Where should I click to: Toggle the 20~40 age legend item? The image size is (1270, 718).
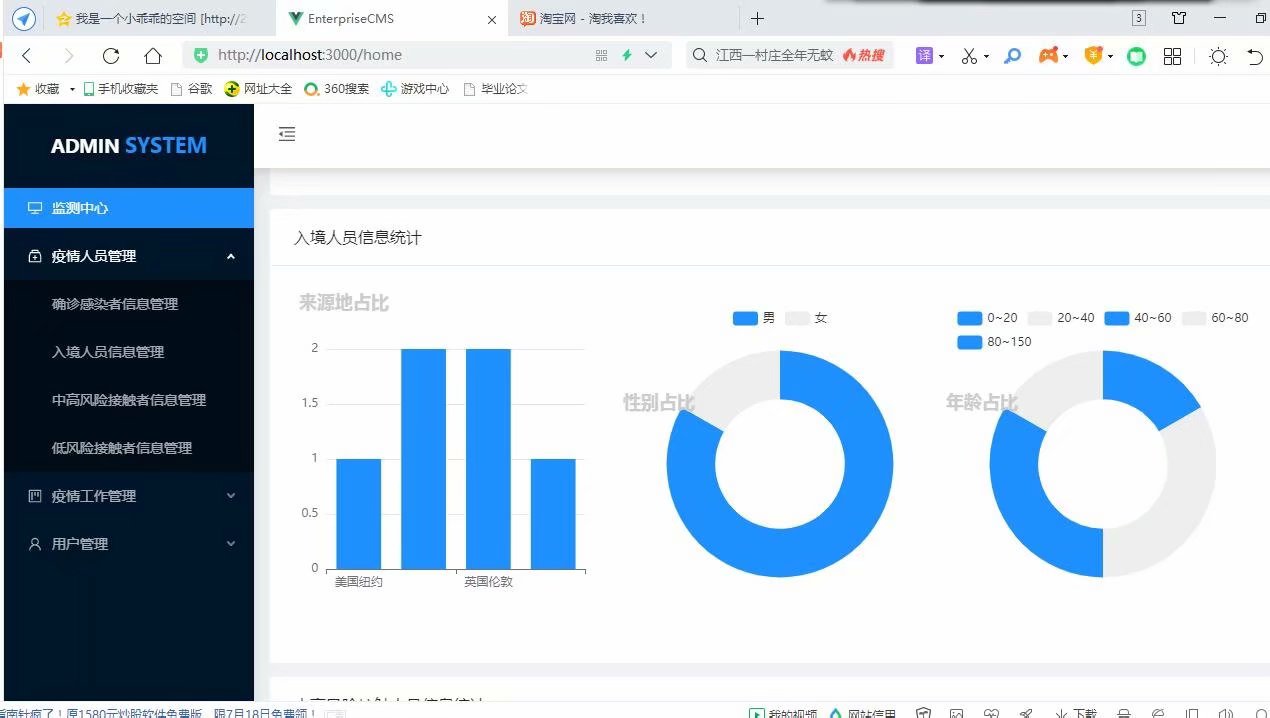pos(1061,318)
